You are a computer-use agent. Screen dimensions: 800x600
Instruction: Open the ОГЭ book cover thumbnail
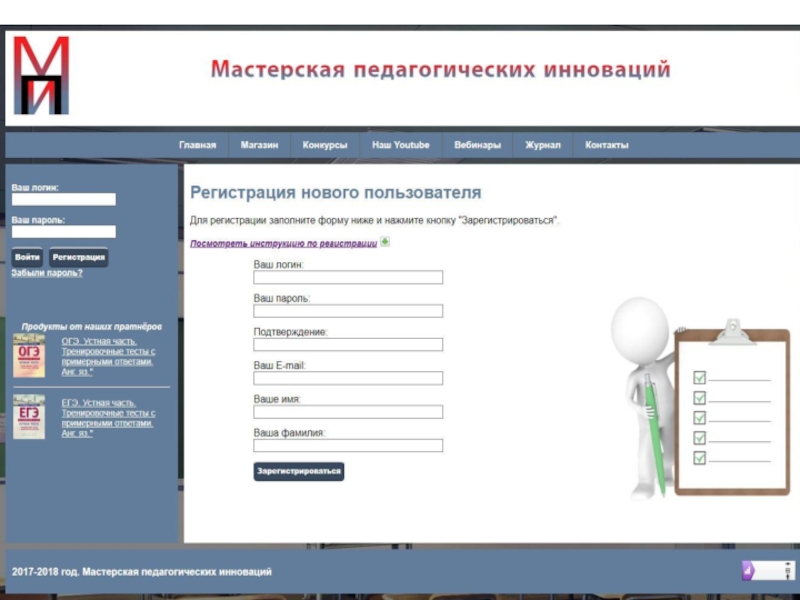pyautogui.click(x=29, y=355)
